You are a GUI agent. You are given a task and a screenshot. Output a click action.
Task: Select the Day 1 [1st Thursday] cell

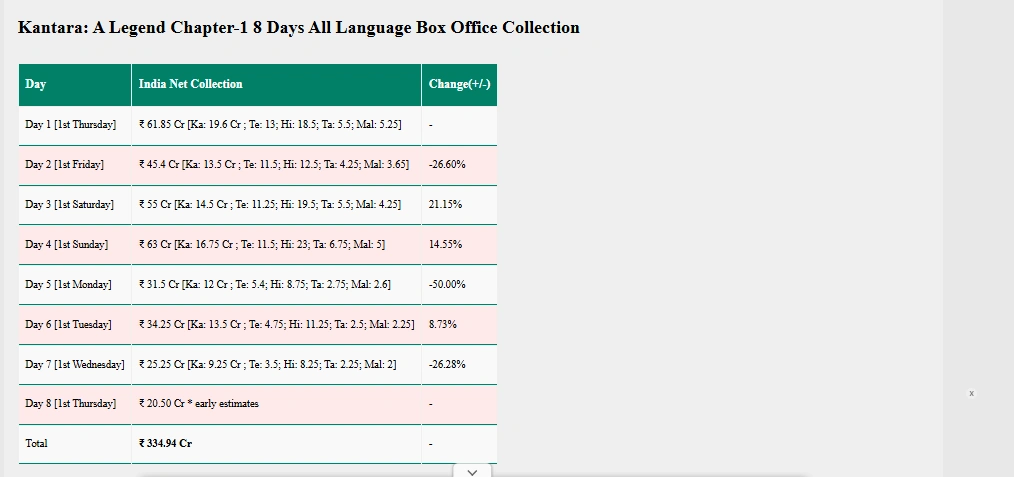[x=71, y=124]
